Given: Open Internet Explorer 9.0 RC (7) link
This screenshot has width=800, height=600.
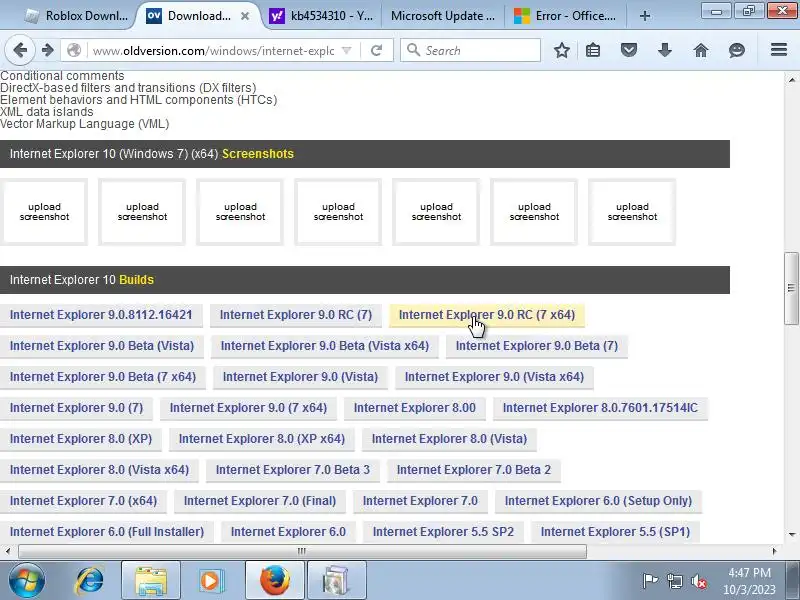Looking at the screenshot, I should coord(296,315).
